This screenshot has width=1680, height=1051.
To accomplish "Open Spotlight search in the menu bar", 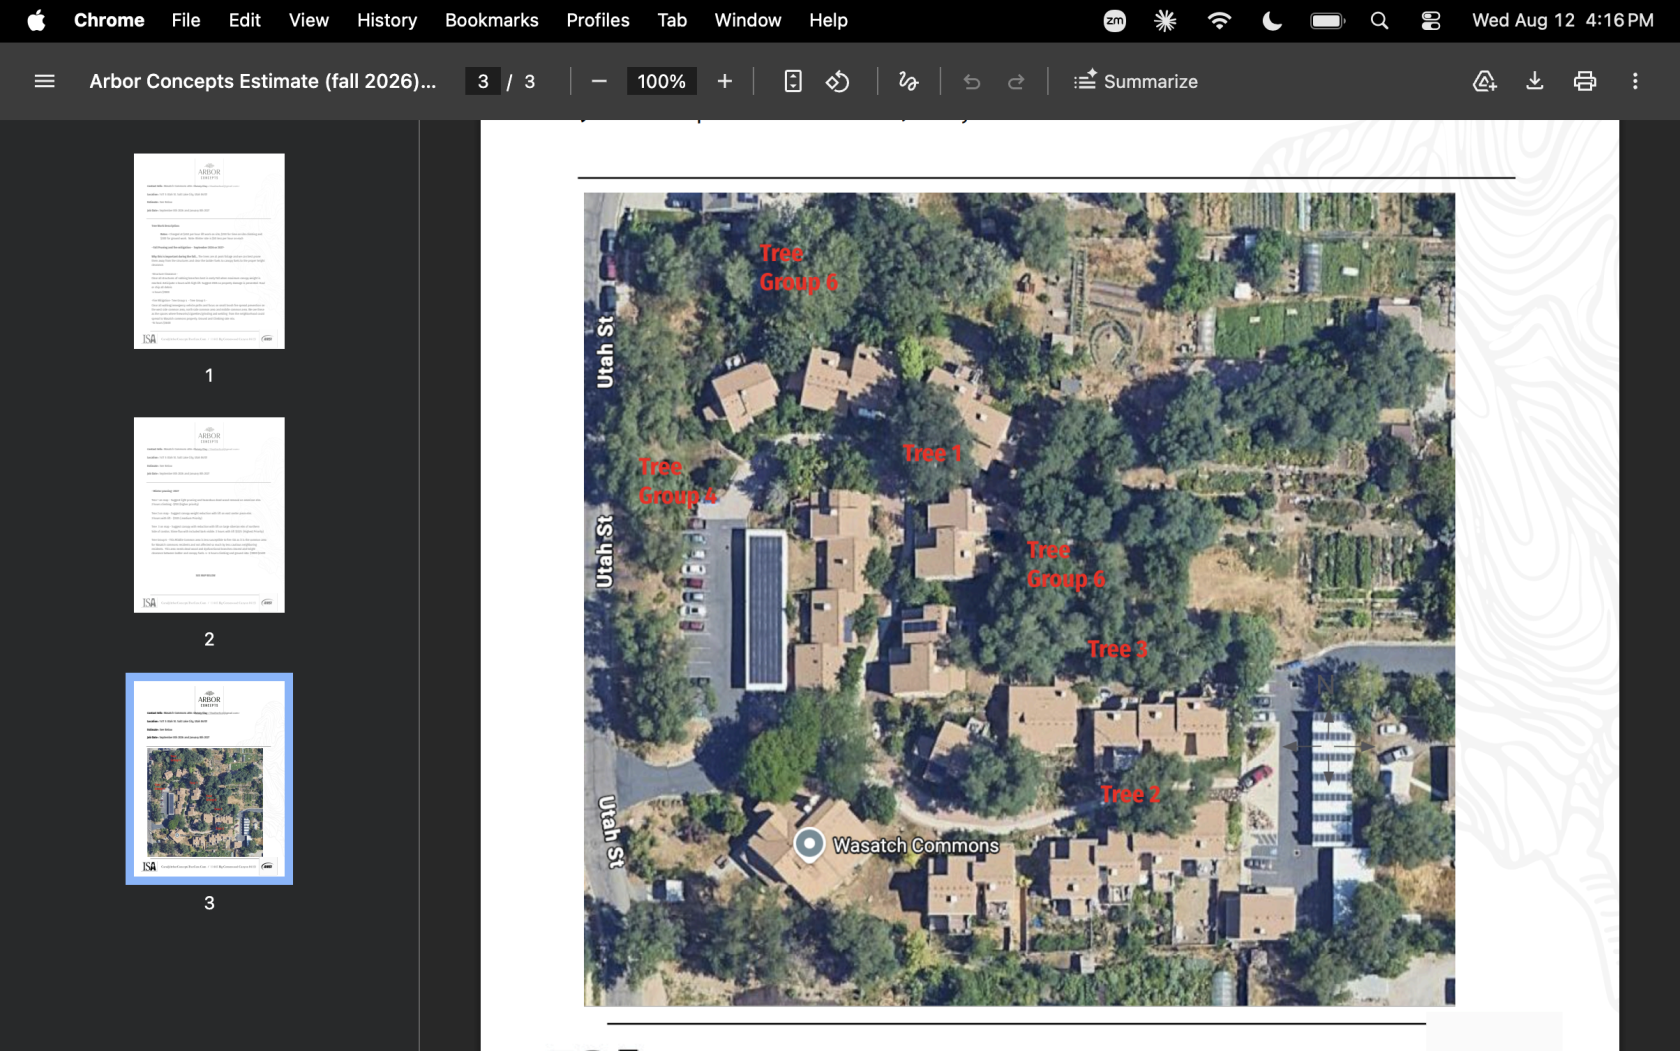I will (x=1379, y=20).
